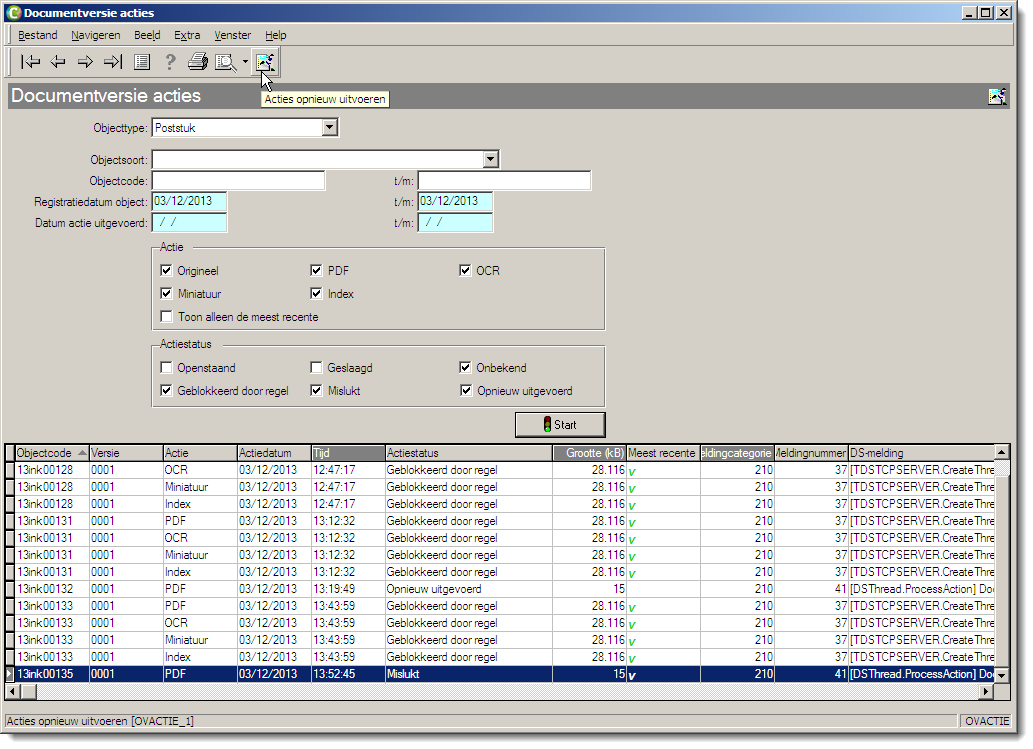The height and width of the screenshot is (749, 1033).
Task: Sort by Objectcode column header
Action: [x=52, y=453]
